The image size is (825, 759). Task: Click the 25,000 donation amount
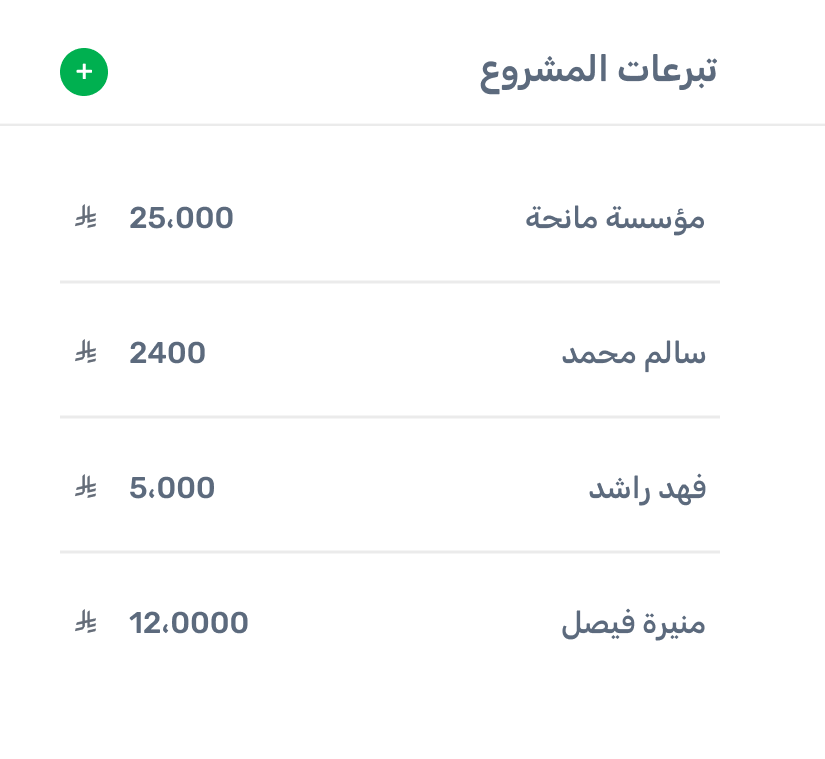pos(181,218)
